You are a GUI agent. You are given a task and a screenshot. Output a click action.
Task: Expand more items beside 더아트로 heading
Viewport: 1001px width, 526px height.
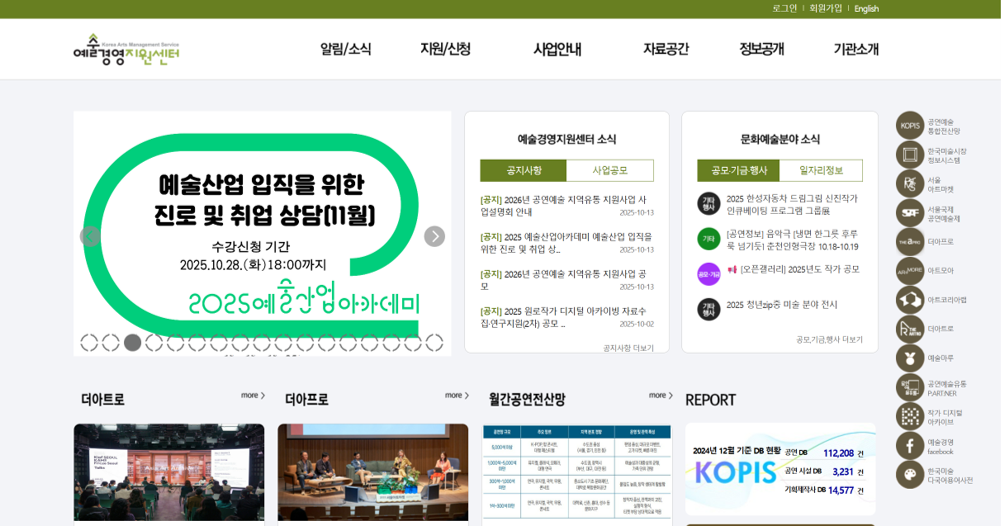coord(252,396)
